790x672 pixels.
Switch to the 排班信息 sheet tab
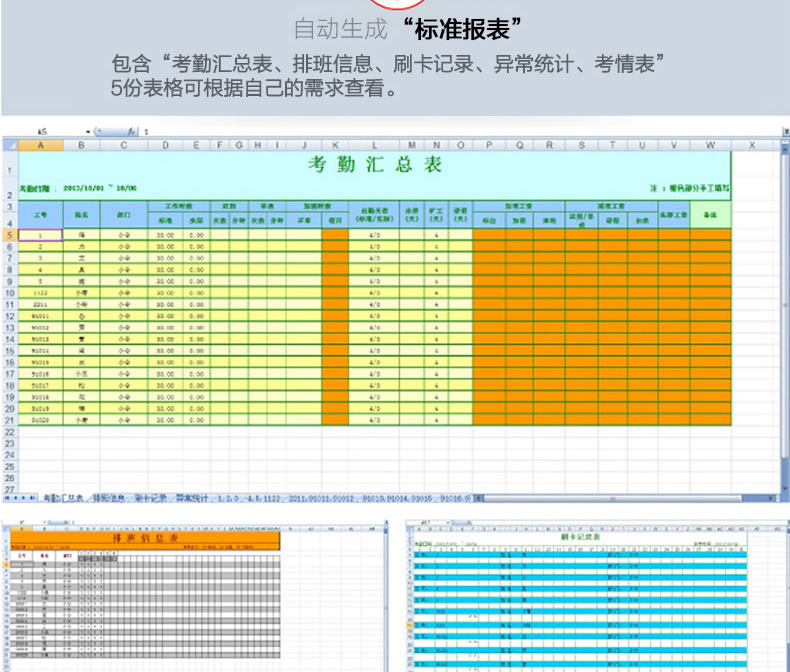pyautogui.click(x=109, y=498)
